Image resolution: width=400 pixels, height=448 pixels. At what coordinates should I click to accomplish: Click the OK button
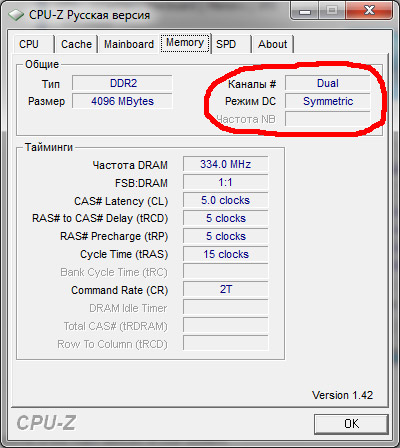point(351,424)
